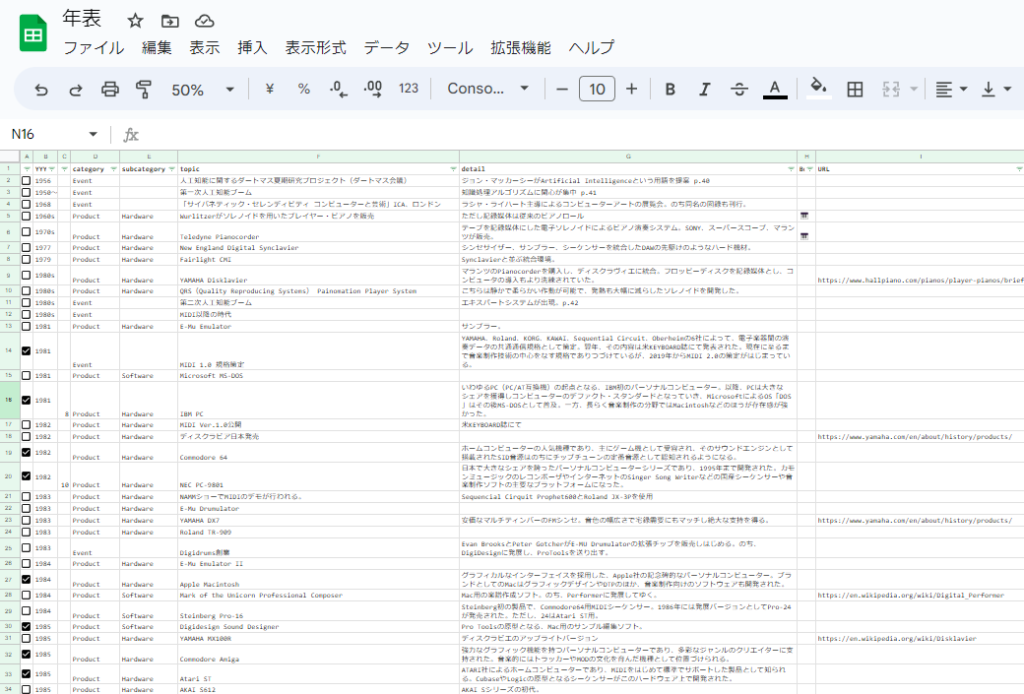Click the undo arrow icon
Screen dimensions: 1024x694
coord(41,89)
